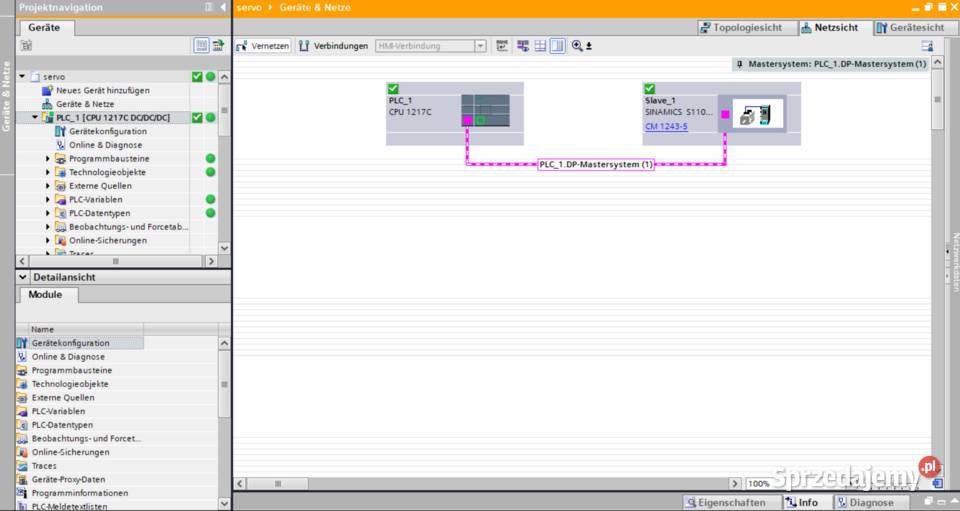960x511 pixels.
Task: Click the show address labels toolbar icon
Action: [x=502, y=46]
